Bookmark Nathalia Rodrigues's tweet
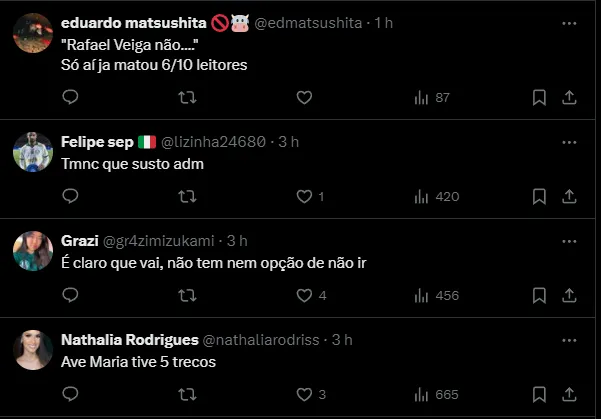 [x=539, y=394]
